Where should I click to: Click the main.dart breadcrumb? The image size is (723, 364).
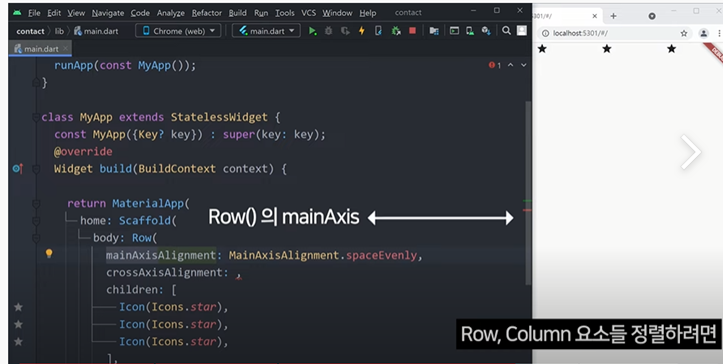click(96, 31)
